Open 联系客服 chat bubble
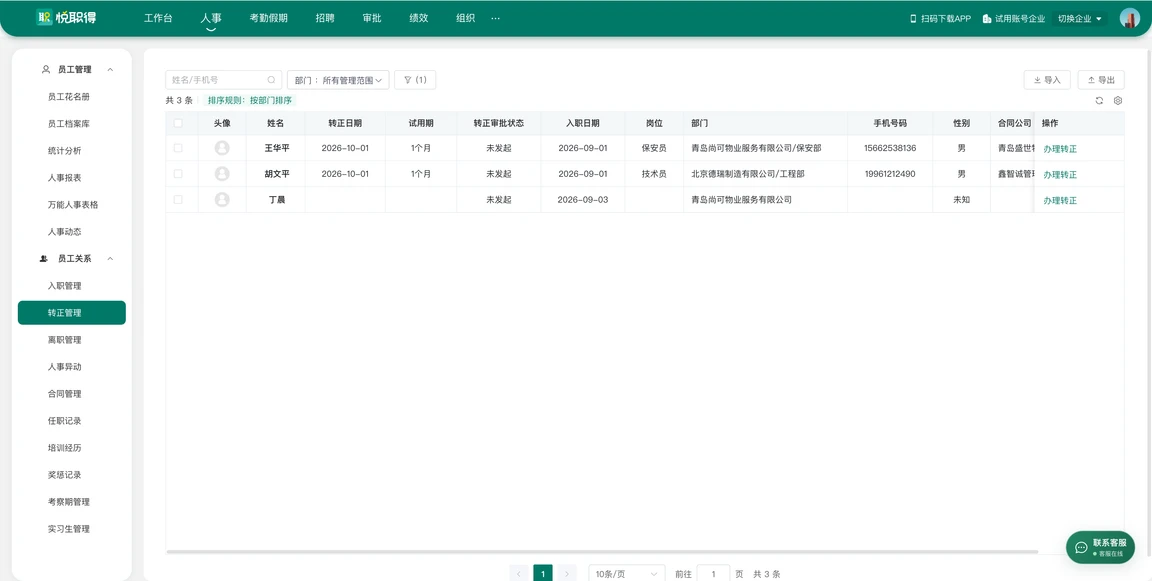The width and height of the screenshot is (1152, 581). click(1101, 547)
